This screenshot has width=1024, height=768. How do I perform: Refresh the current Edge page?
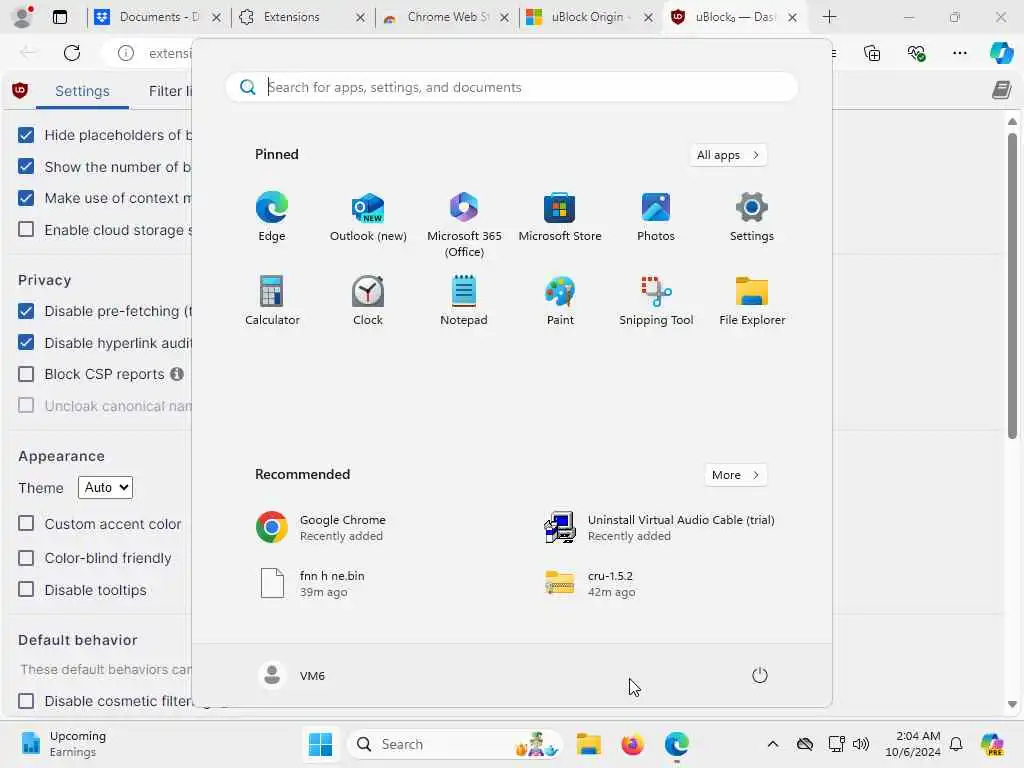[72, 53]
